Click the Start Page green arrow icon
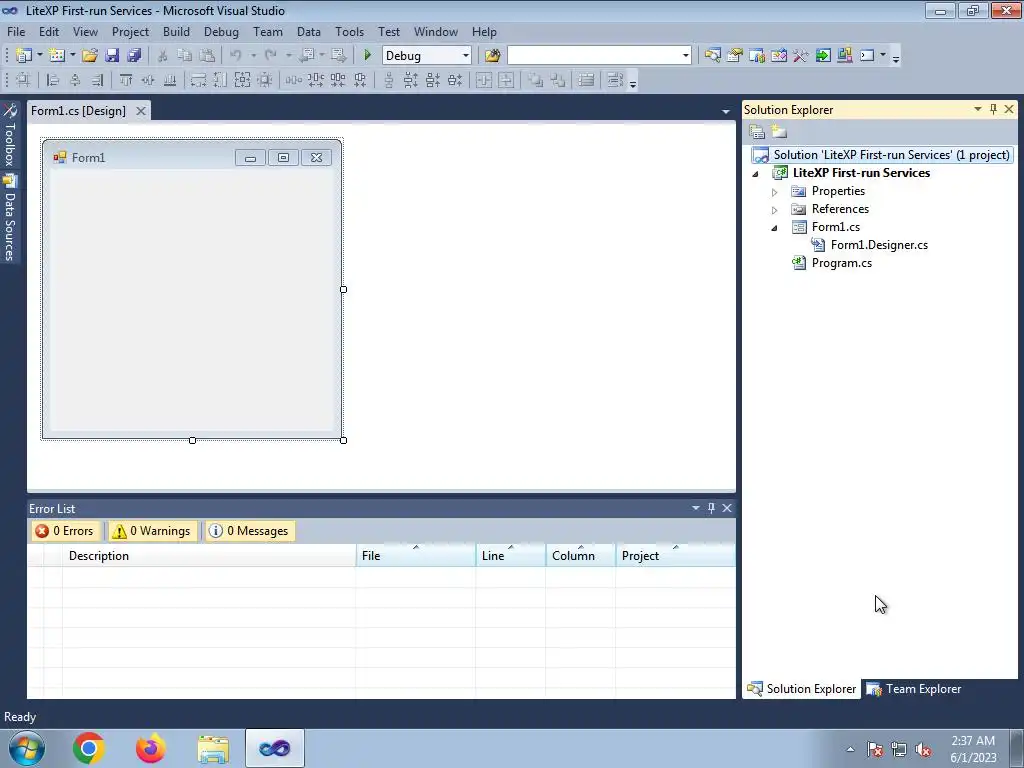Image resolution: width=1024 pixels, height=768 pixels. pos(823,56)
